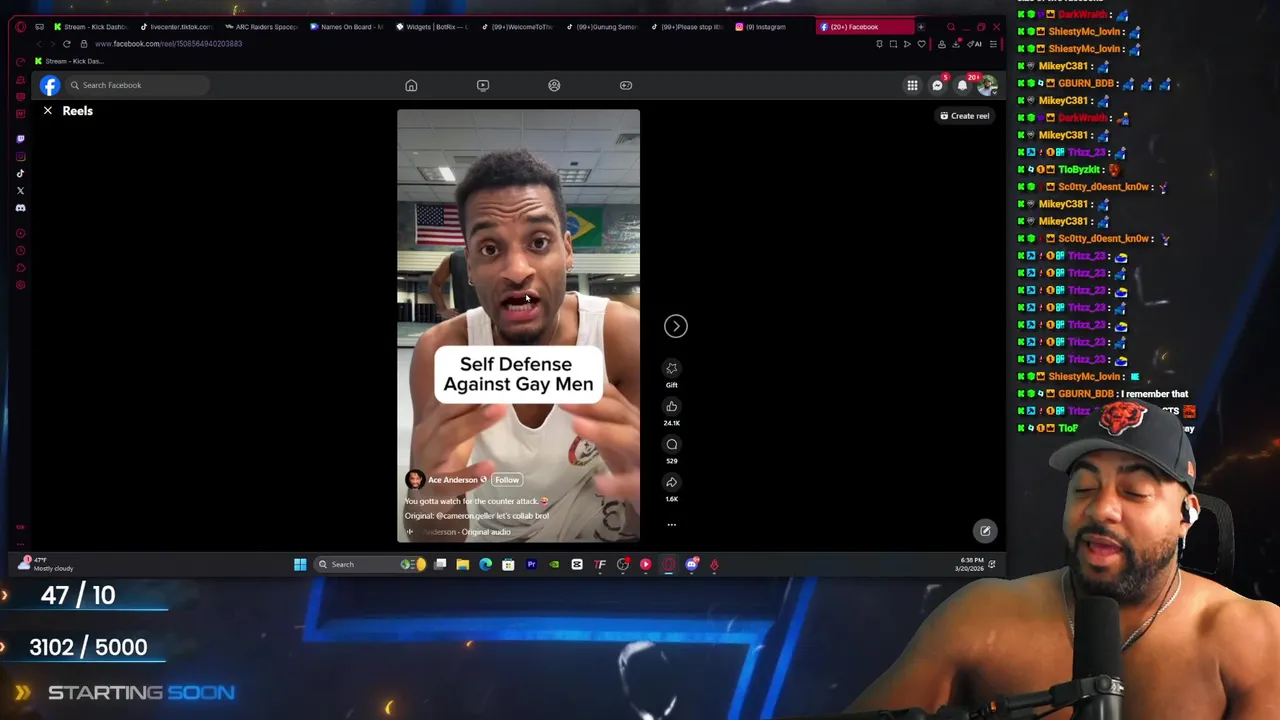Image resolution: width=1280 pixels, height=720 pixels.
Task: Click Ace Anderson avatar on reel
Action: (x=414, y=480)
